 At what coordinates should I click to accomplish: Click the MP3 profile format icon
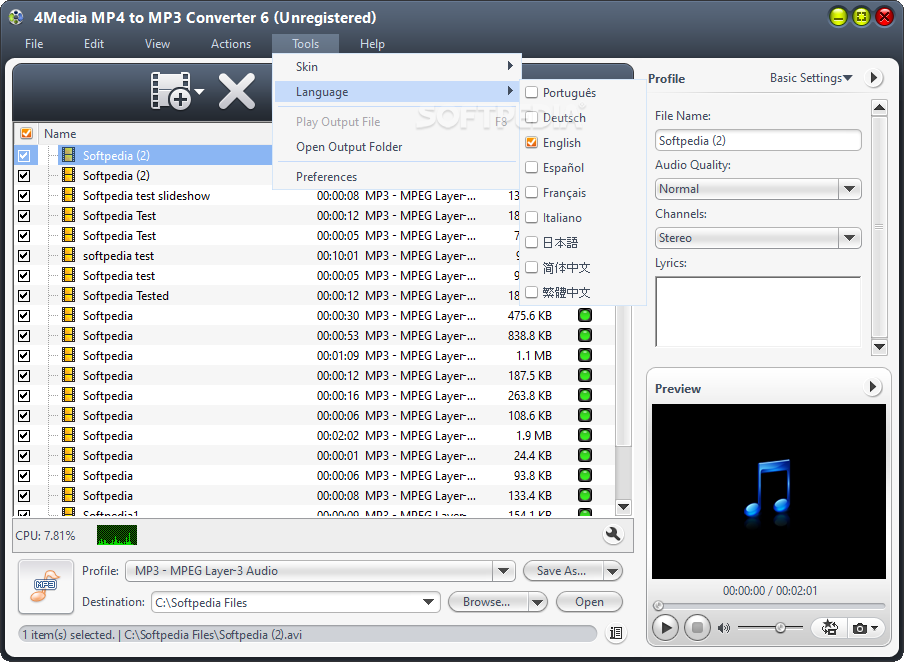coord(46,586)
